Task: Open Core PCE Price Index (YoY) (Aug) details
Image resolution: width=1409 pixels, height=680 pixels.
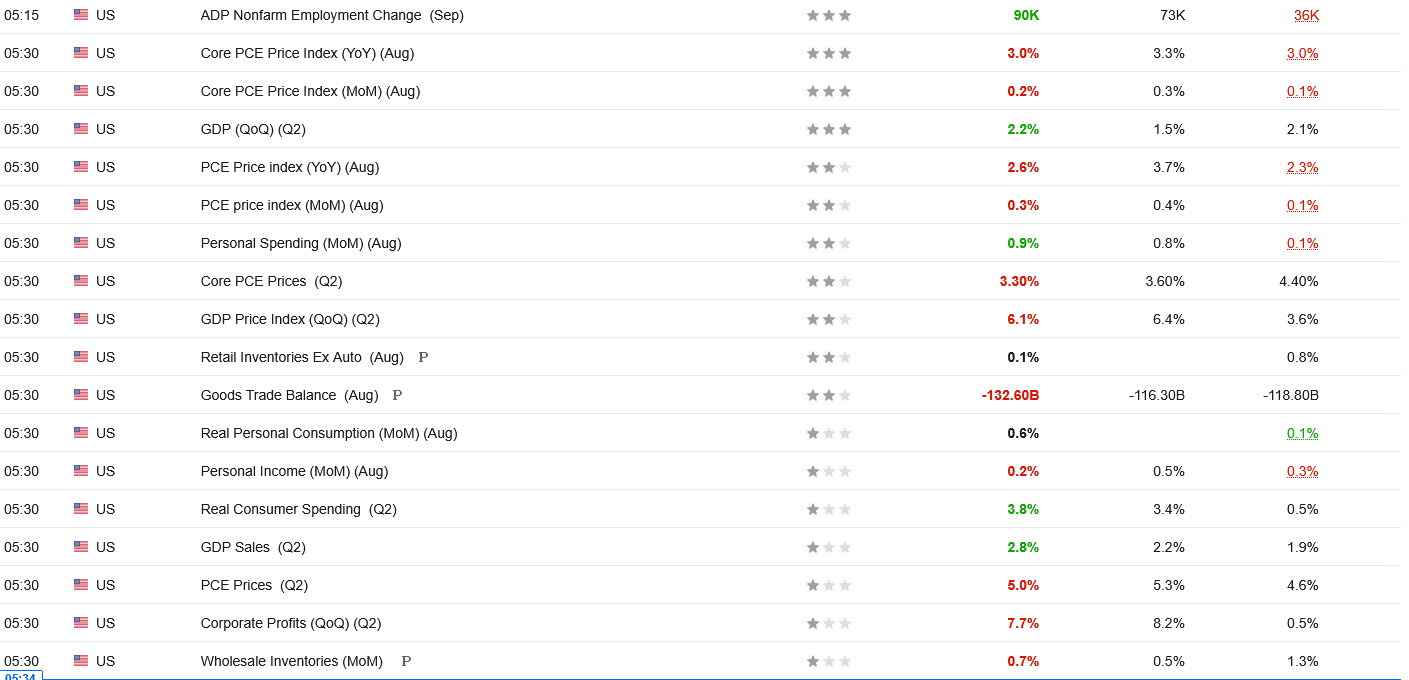Action: coord(307,53)
